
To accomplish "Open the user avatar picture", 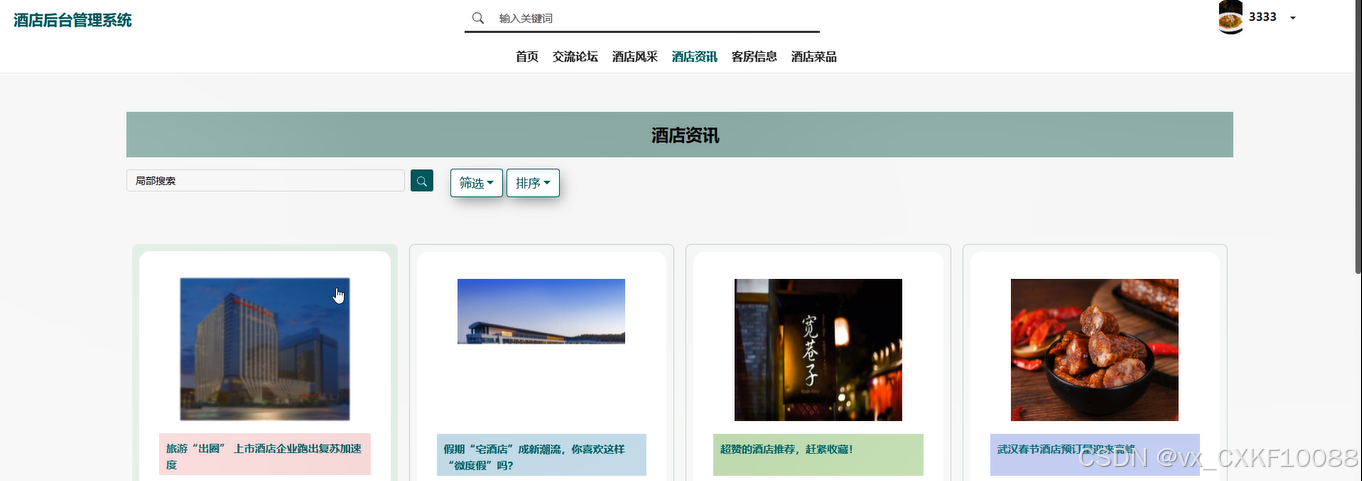I will click(x=1231, y=17).
